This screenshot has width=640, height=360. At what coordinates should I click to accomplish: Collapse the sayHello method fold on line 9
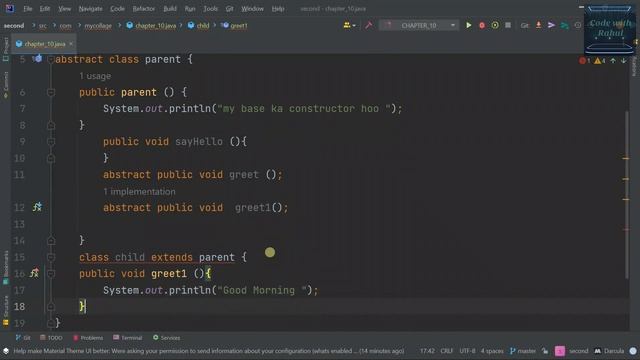[x=51, y=142]
